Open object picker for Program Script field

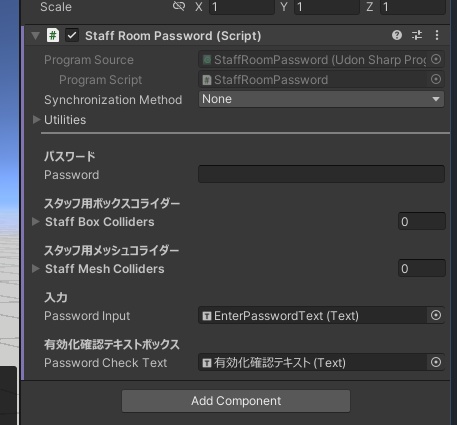(436, 79)
